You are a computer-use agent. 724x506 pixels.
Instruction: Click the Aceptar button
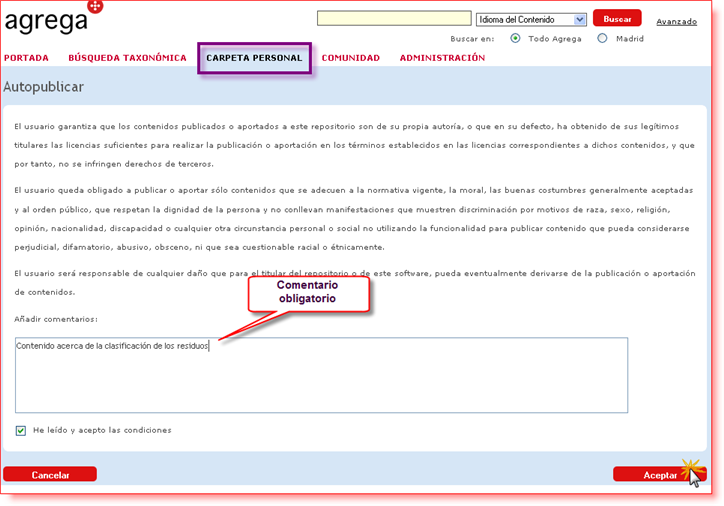point(660,475)
